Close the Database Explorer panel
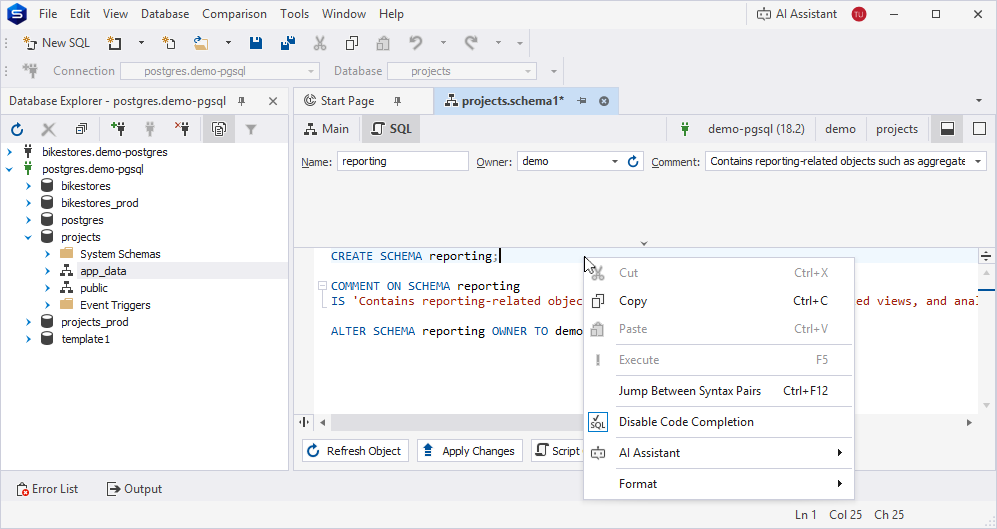Screen dimensions: 997x529 pyautogui.click(x=273, y=101)
